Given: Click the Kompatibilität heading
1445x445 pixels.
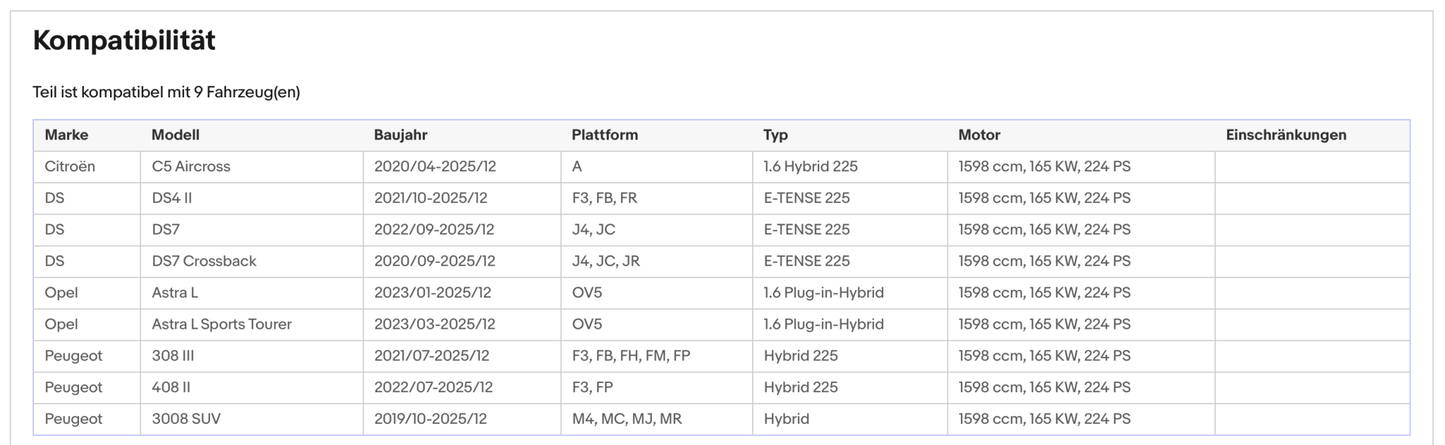Looking at the screenshot, I should [x=124, y=41].
